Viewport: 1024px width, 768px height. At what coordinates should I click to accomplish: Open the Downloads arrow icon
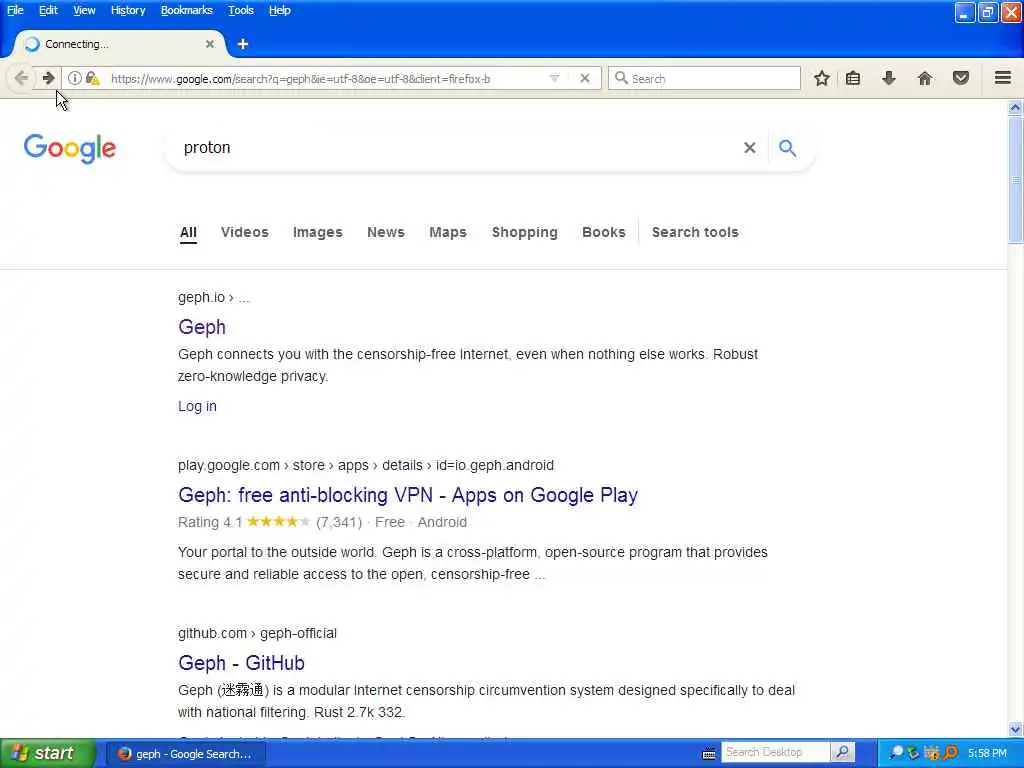[x=888, y=78]
